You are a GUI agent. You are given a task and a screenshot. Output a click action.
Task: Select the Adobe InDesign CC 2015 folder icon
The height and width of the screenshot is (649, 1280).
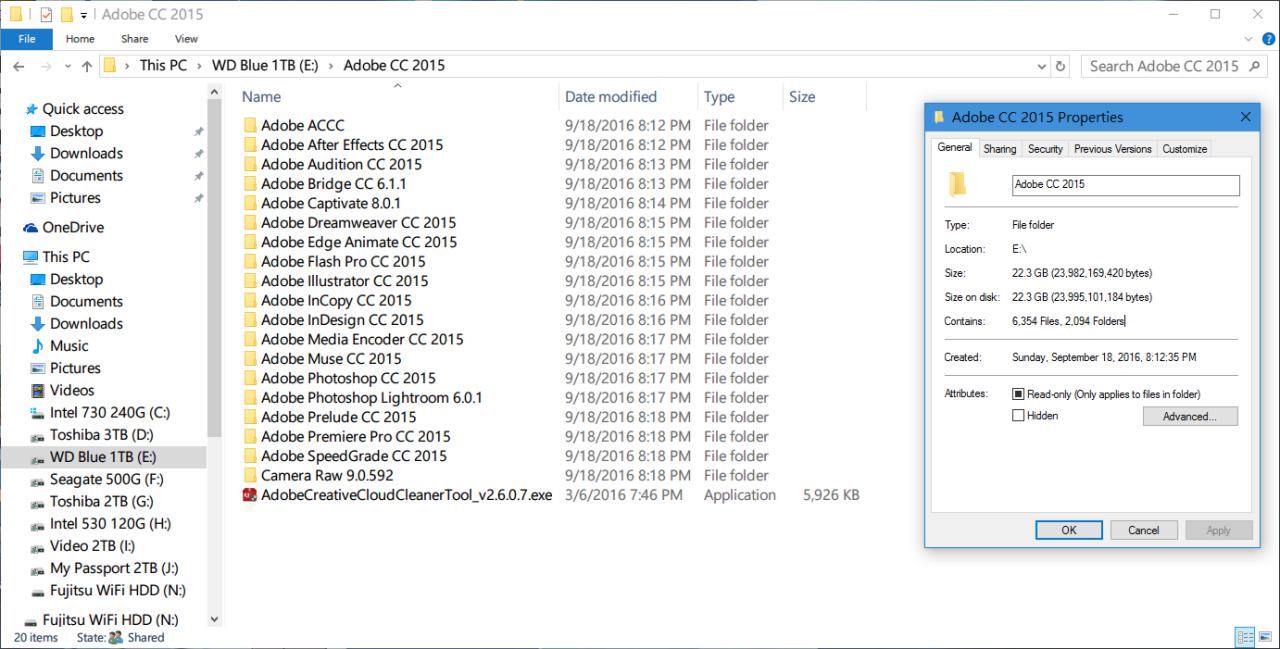(250, 320)
